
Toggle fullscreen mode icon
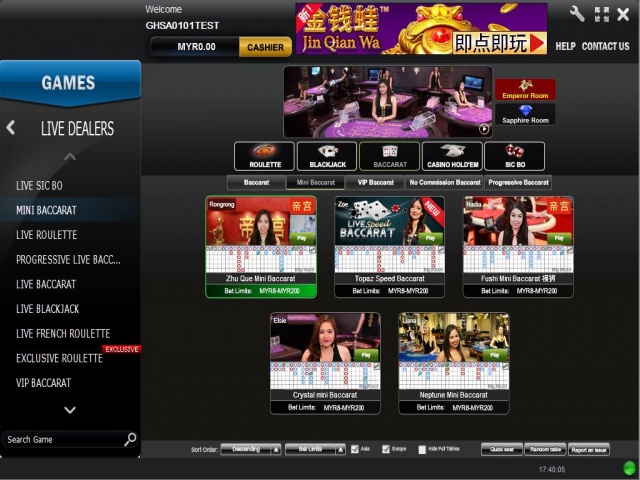601,14
